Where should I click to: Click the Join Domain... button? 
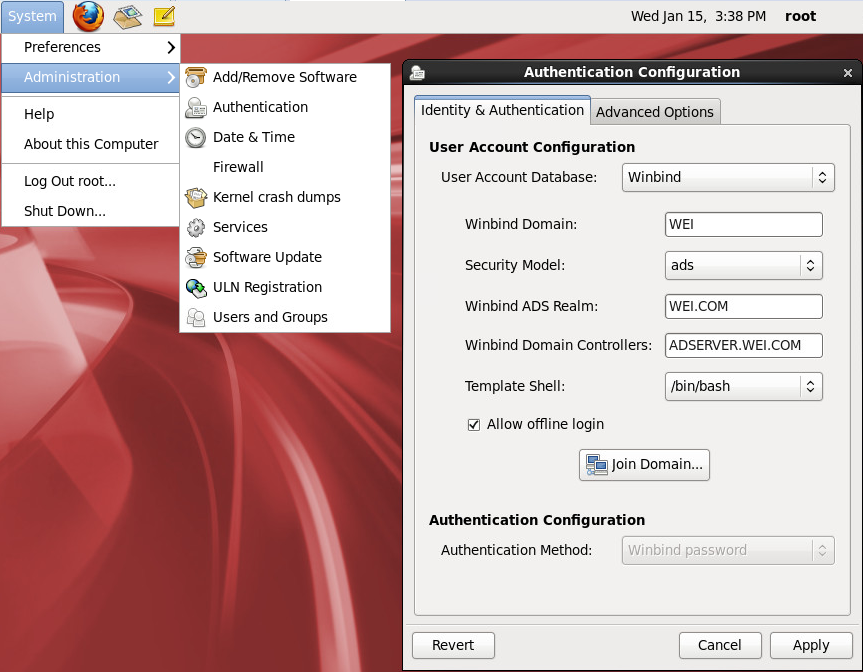[x=644, y=465]
